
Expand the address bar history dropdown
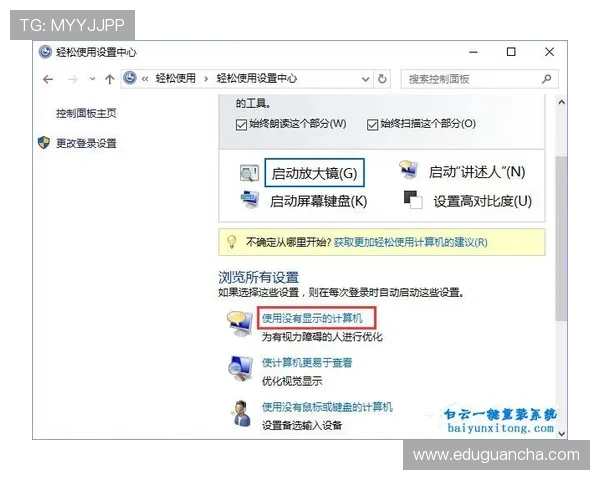(365, 79)
